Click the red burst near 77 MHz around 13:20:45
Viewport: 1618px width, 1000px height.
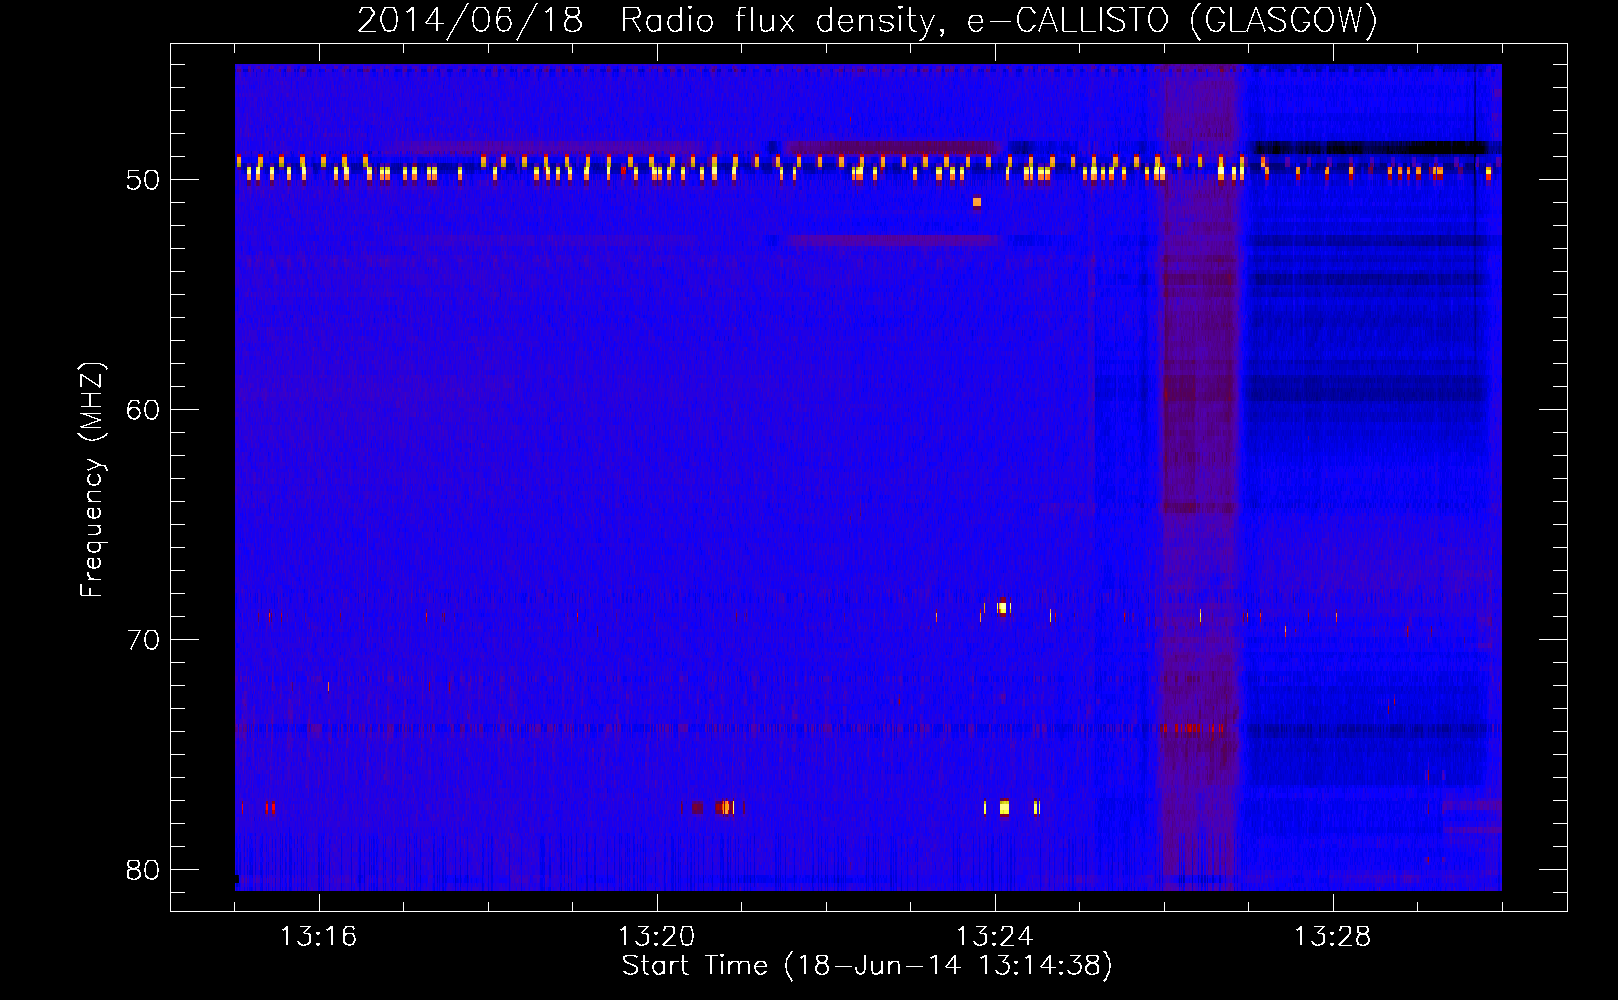(x=726, y=807)
